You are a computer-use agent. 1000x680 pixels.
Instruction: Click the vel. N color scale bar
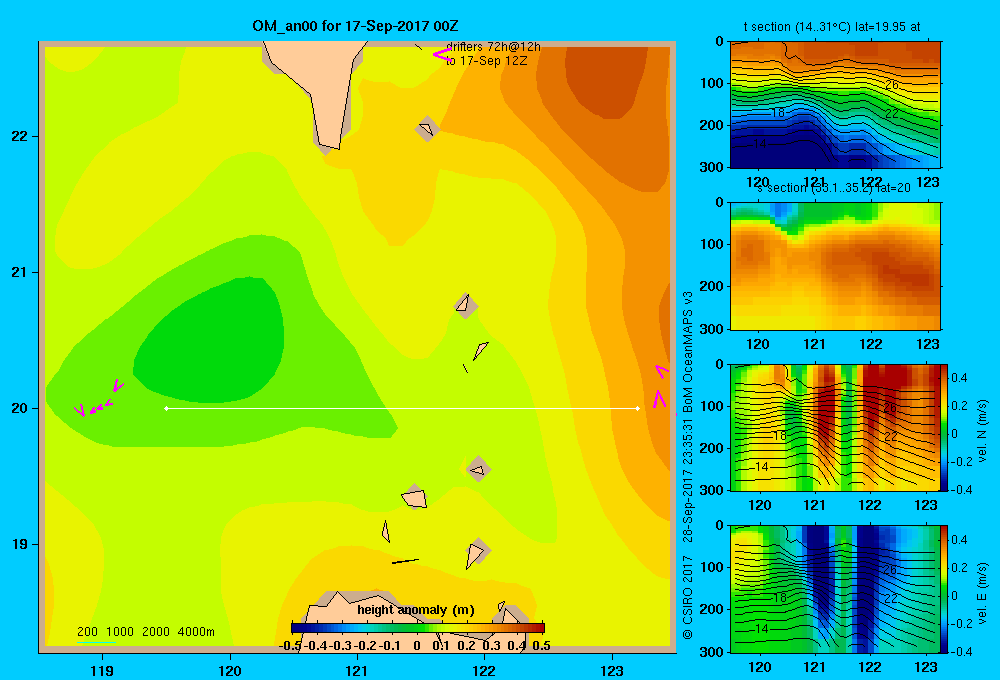(945, 427)
